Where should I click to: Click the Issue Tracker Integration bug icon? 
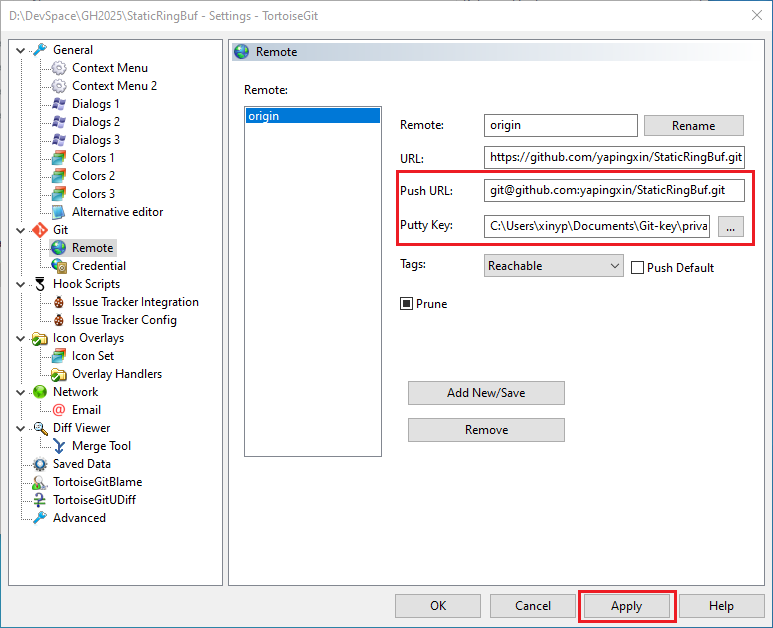[59, 302]
